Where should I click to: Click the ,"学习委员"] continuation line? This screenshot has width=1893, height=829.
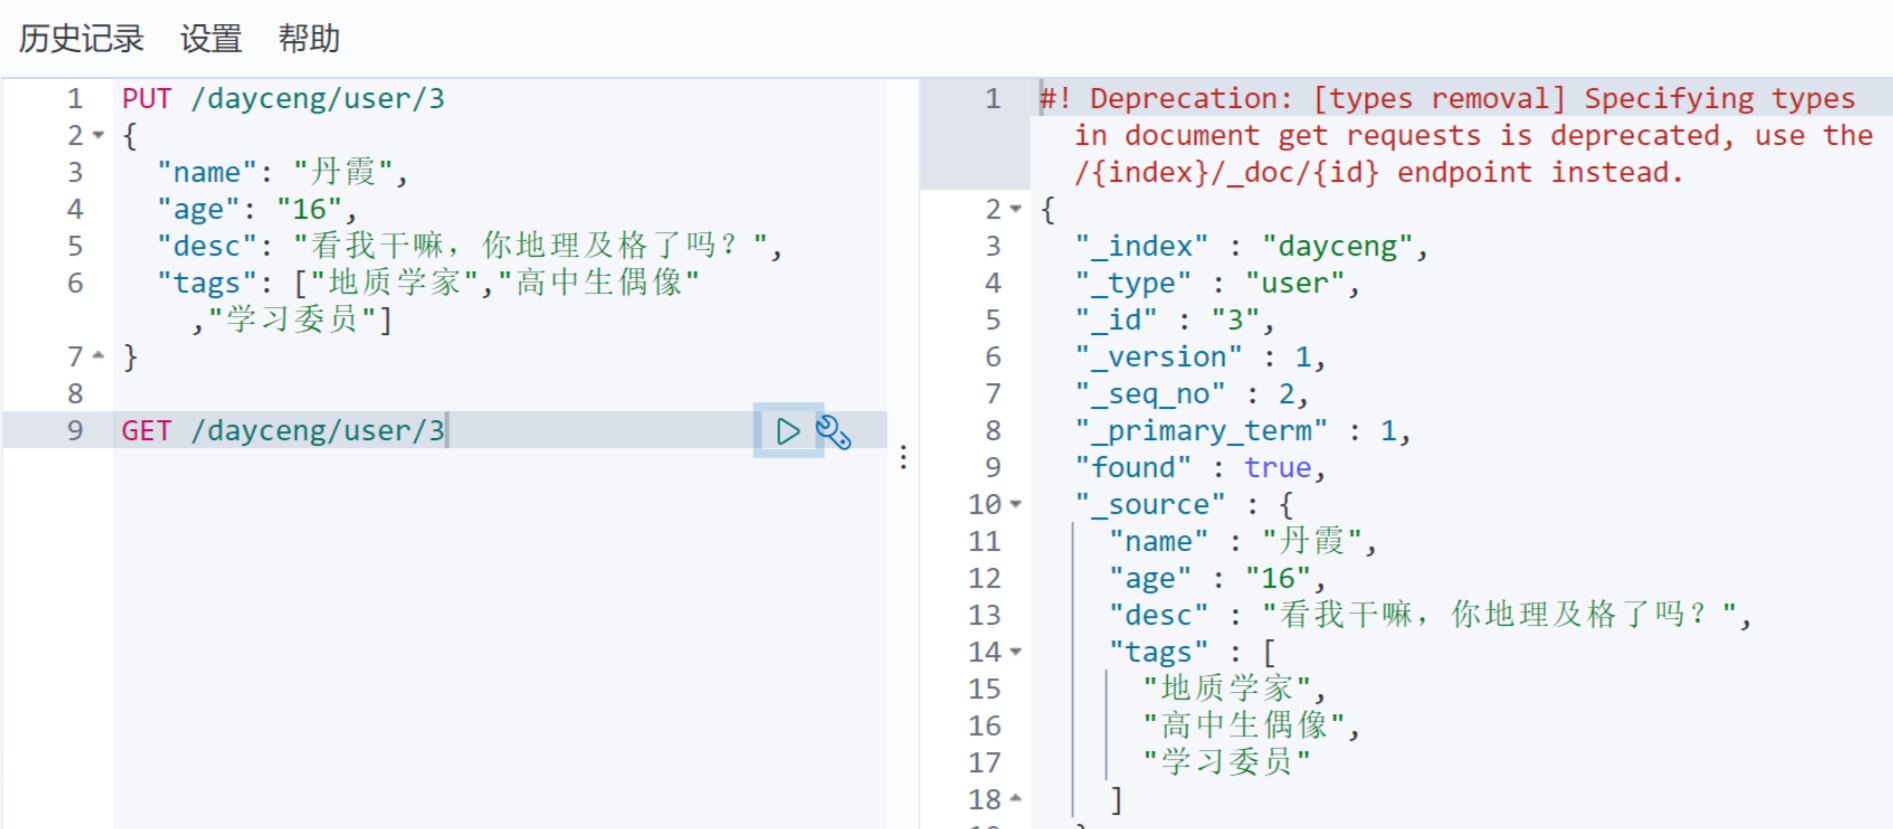pyautogui.click(x=292, y=320)
